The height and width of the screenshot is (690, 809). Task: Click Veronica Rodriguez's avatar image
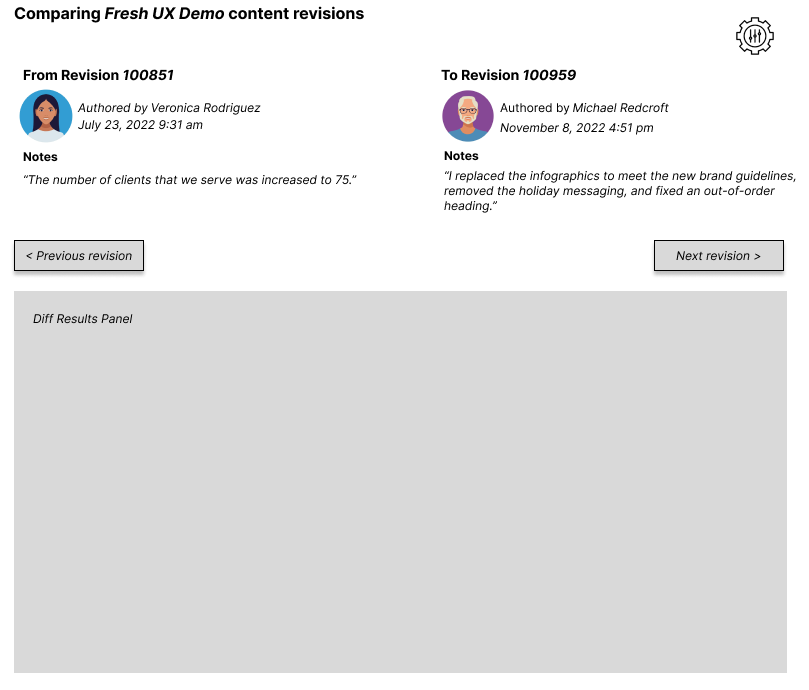click(x=45, y=115)
